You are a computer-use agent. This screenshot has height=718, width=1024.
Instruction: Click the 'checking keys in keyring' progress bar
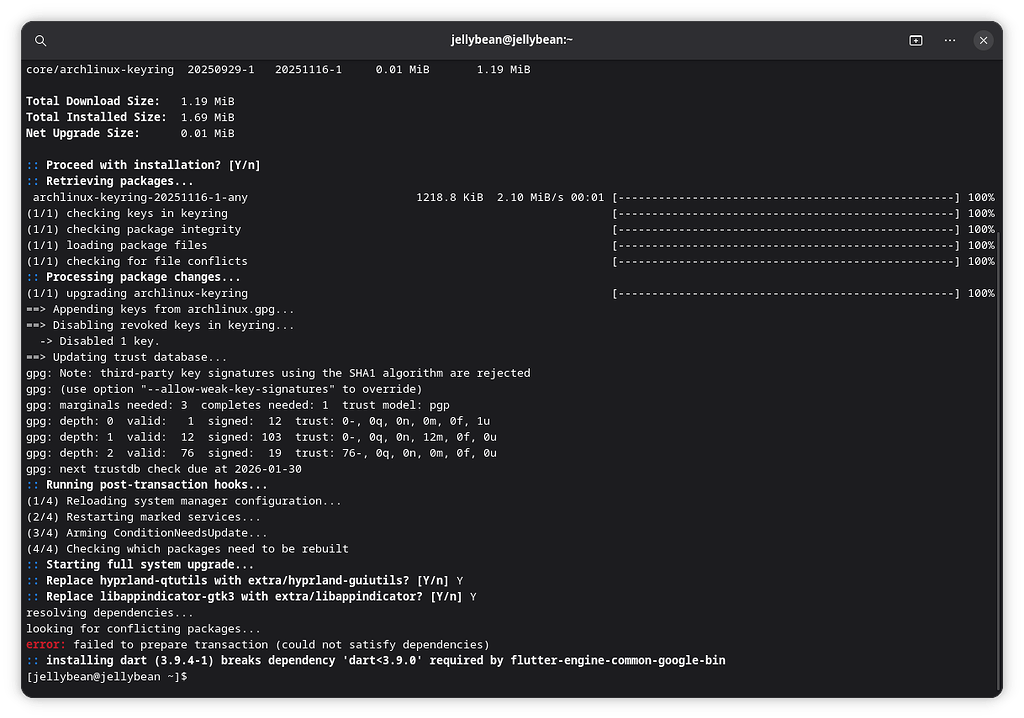coord(786,213)
